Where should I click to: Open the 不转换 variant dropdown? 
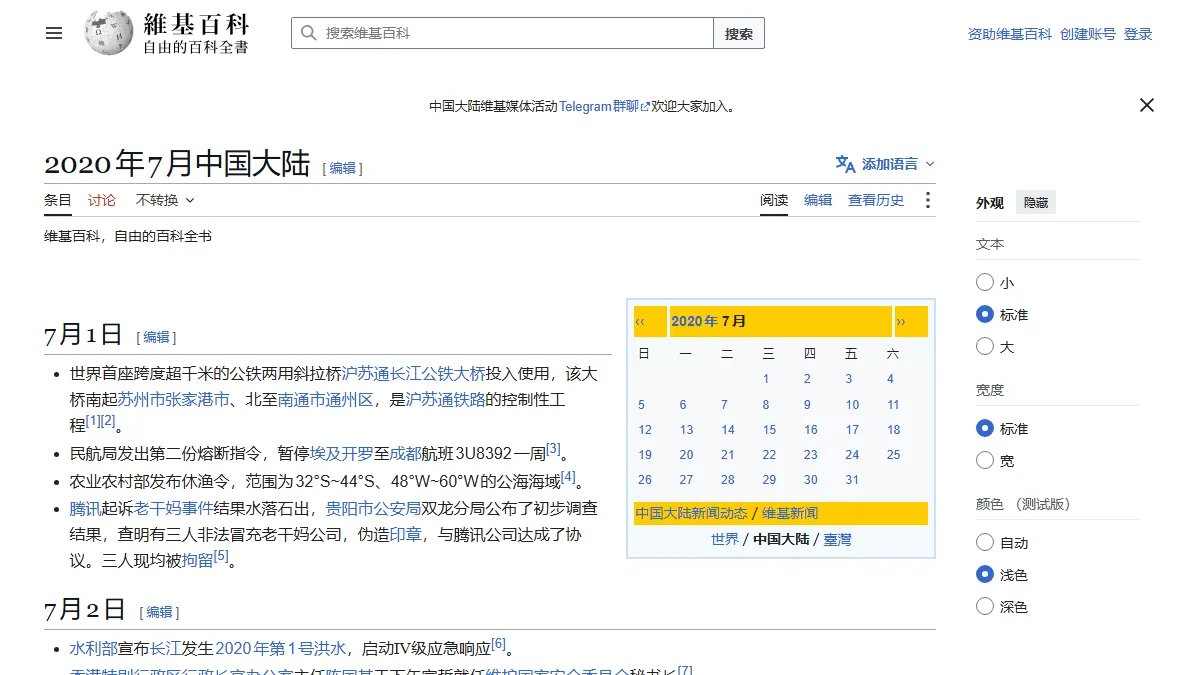coord(165,200)
